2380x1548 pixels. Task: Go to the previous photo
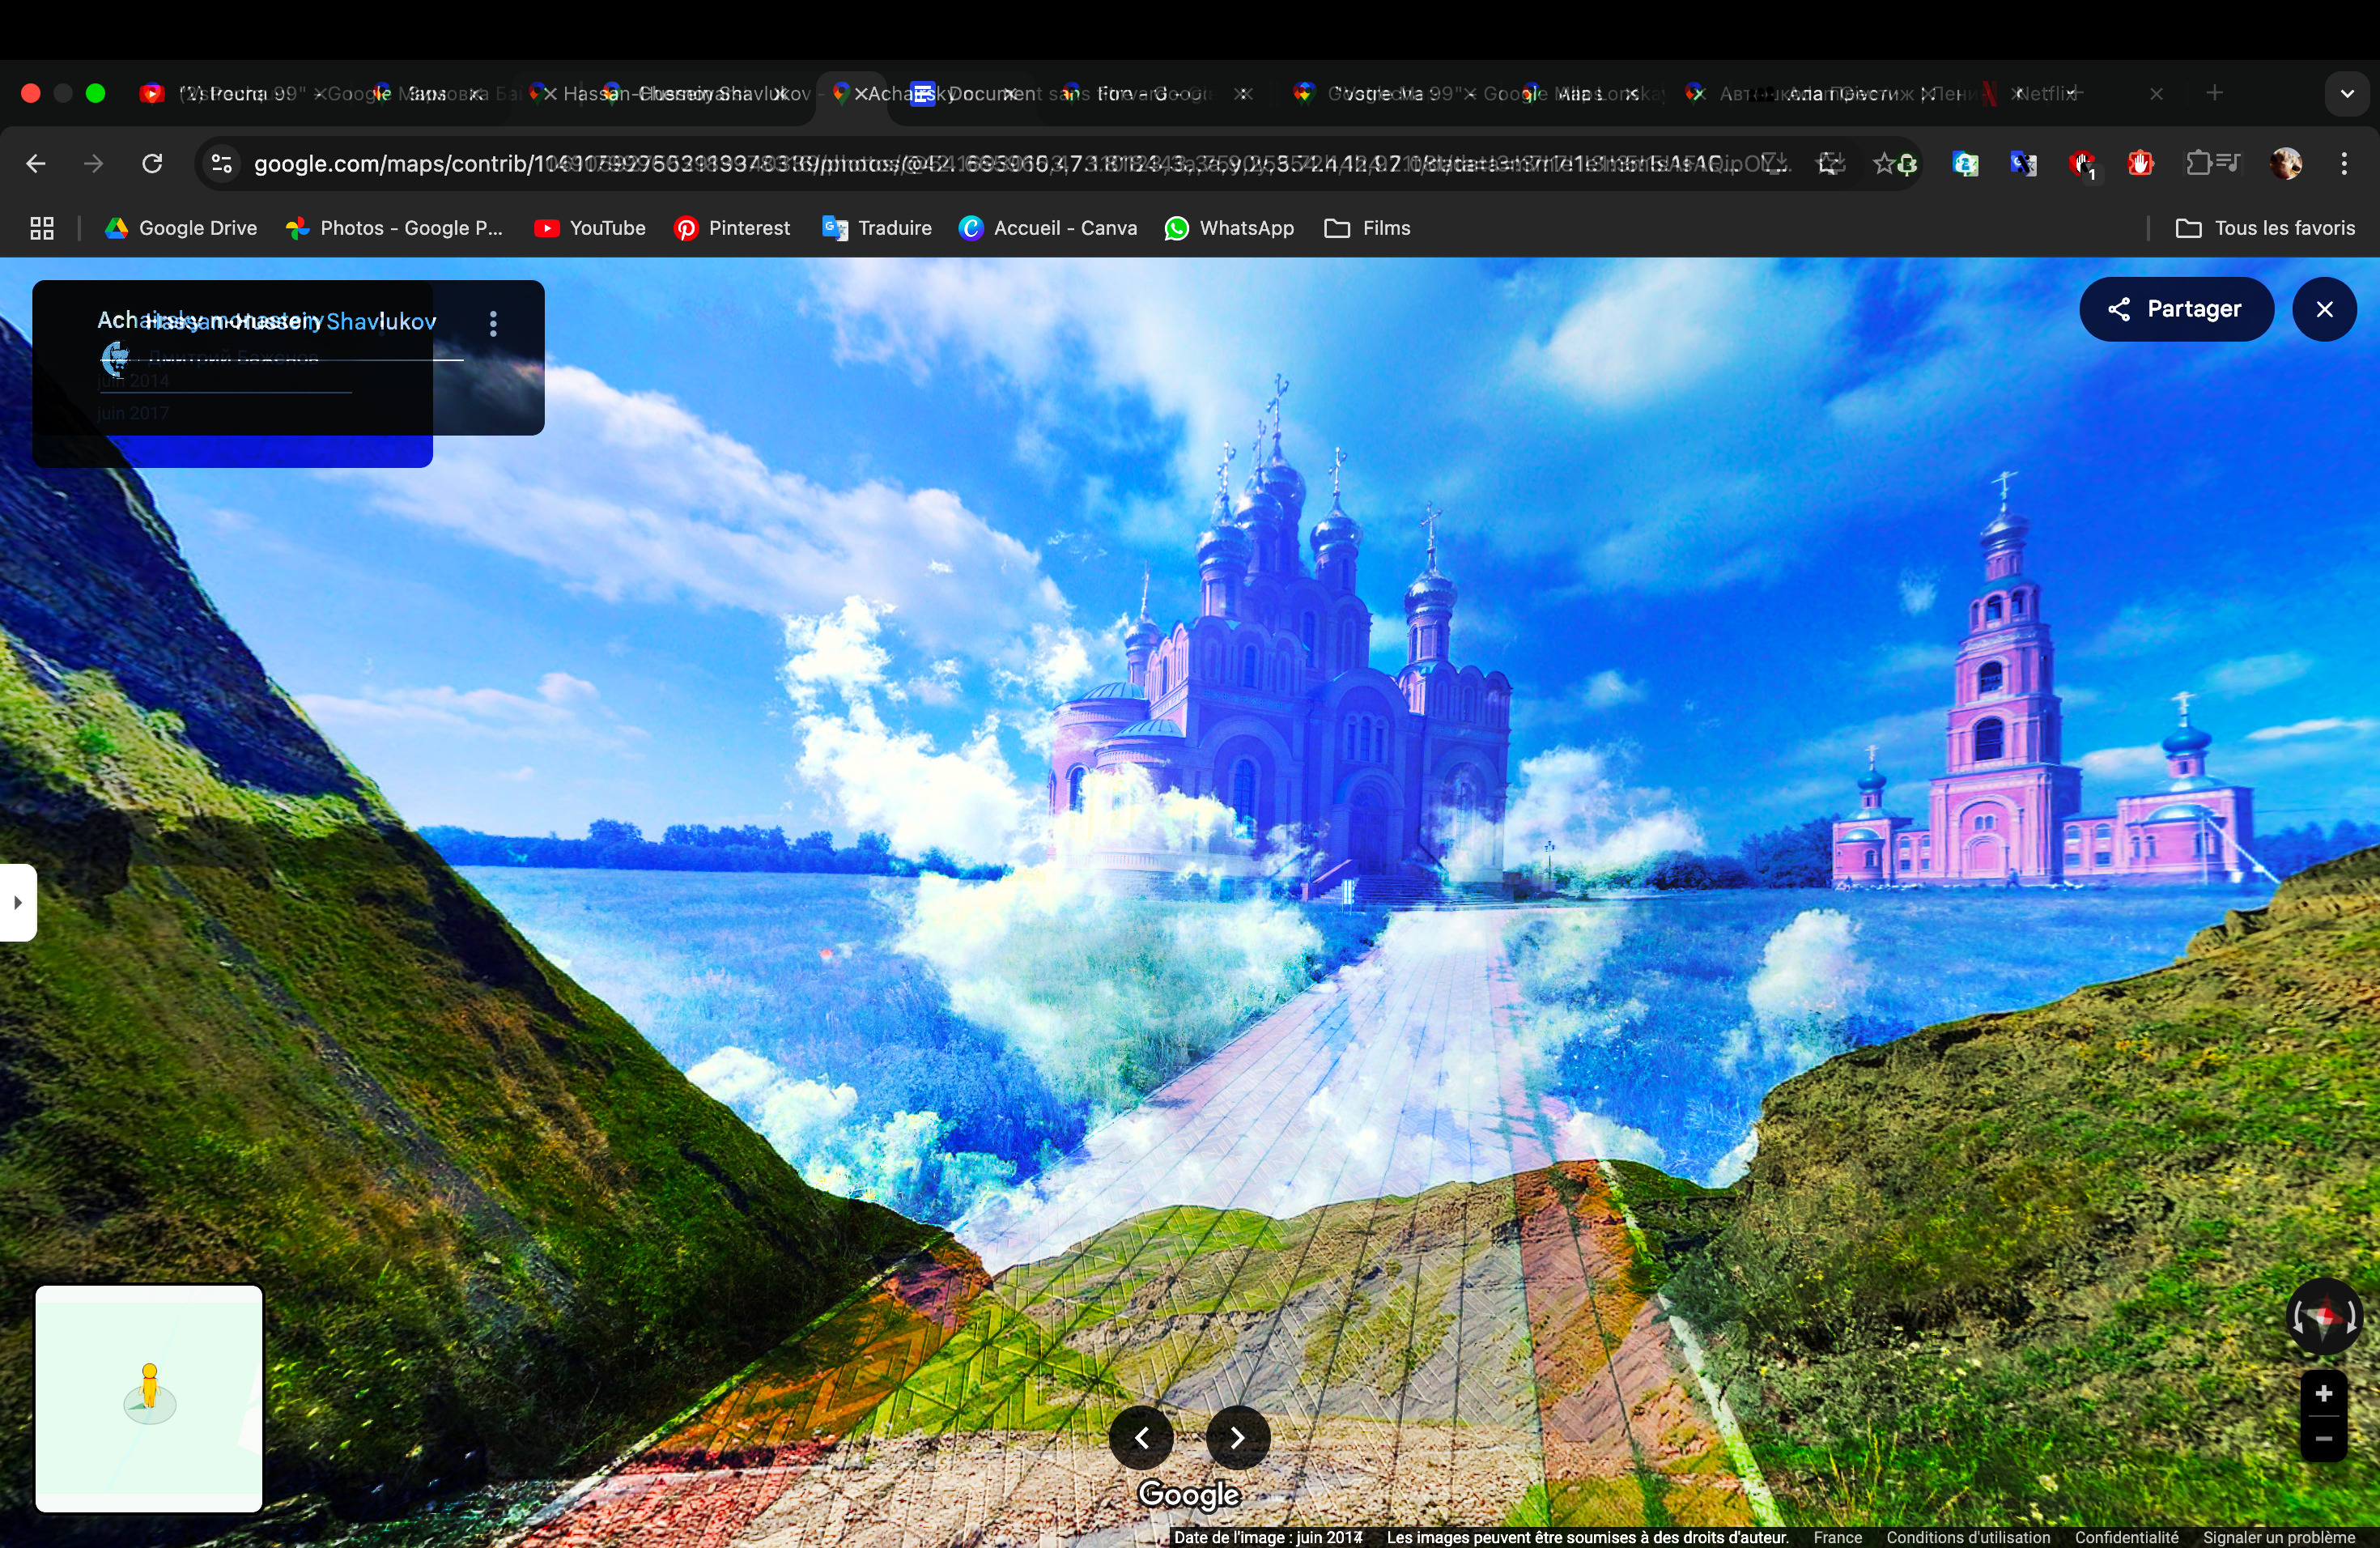pyautogui.click(x=1141, y=1437)
